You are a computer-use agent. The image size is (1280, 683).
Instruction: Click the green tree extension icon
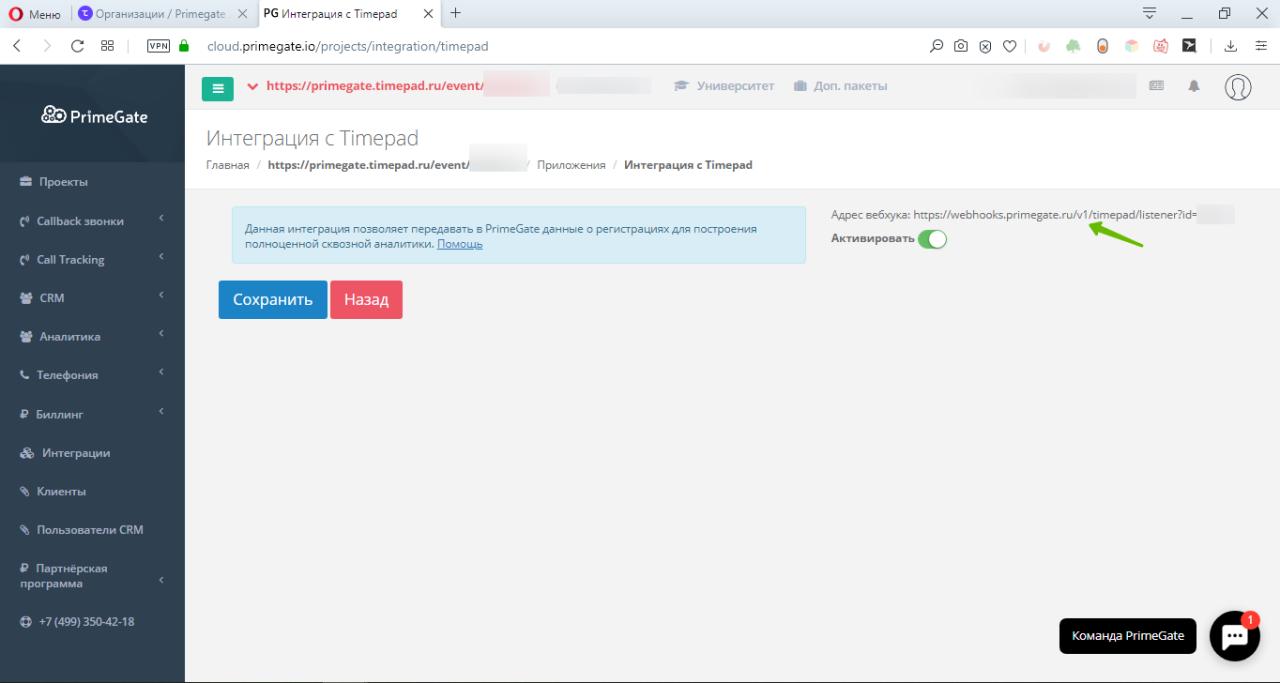coord(1073,46)
